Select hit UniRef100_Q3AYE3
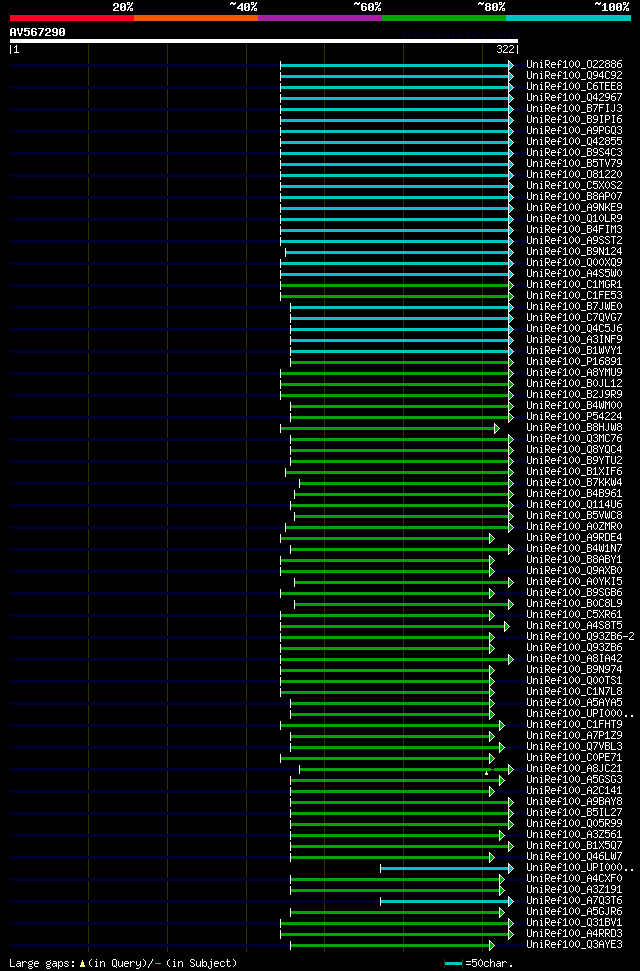The height and width of the screenshot is (971, 640). tap(574, 944)
